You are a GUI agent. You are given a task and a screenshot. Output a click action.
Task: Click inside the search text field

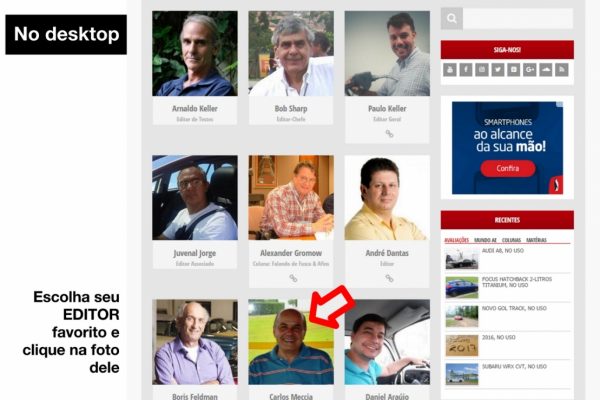click(x=518, y=18)
